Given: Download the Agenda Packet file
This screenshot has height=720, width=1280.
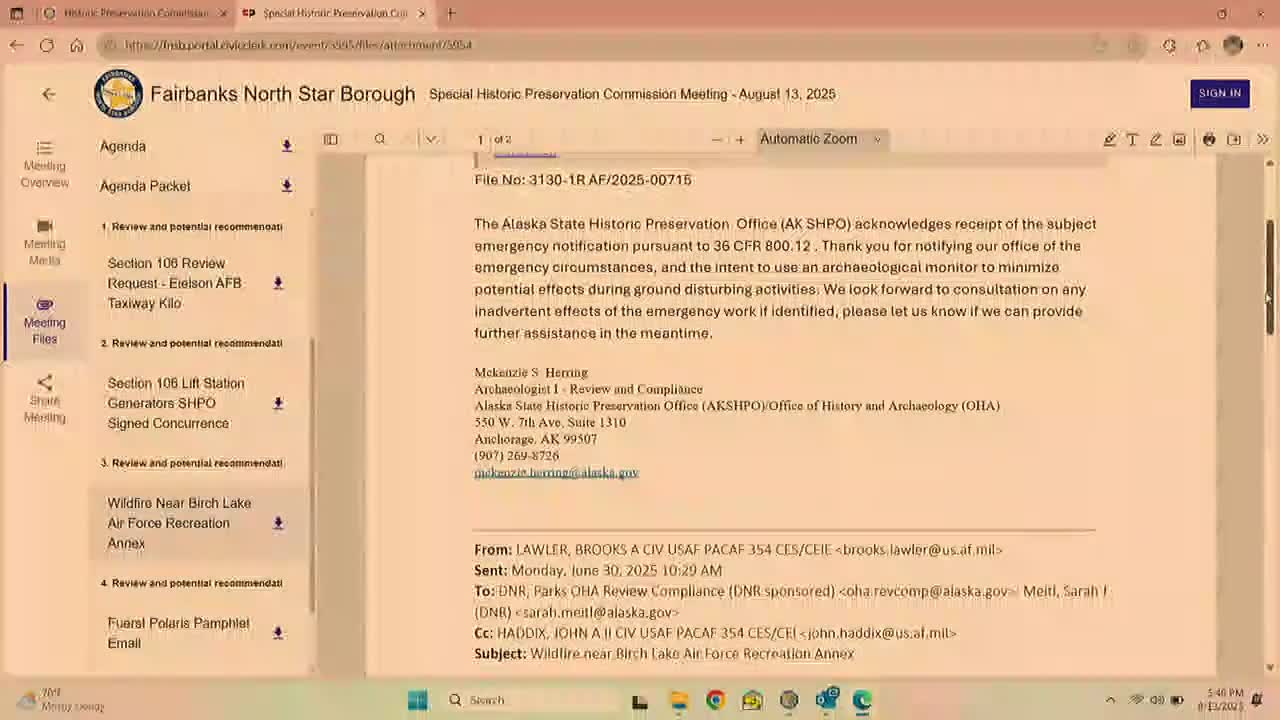Looking at the screenshot, I should point(287,186).
